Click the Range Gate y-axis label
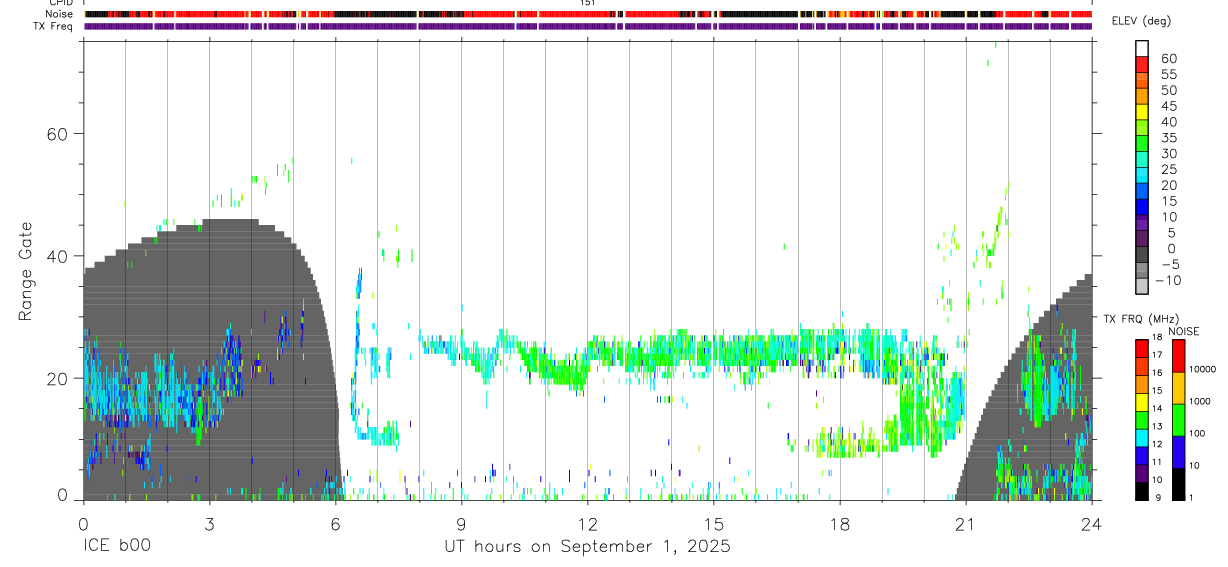Screen dimensions: 1228x567 25,270
